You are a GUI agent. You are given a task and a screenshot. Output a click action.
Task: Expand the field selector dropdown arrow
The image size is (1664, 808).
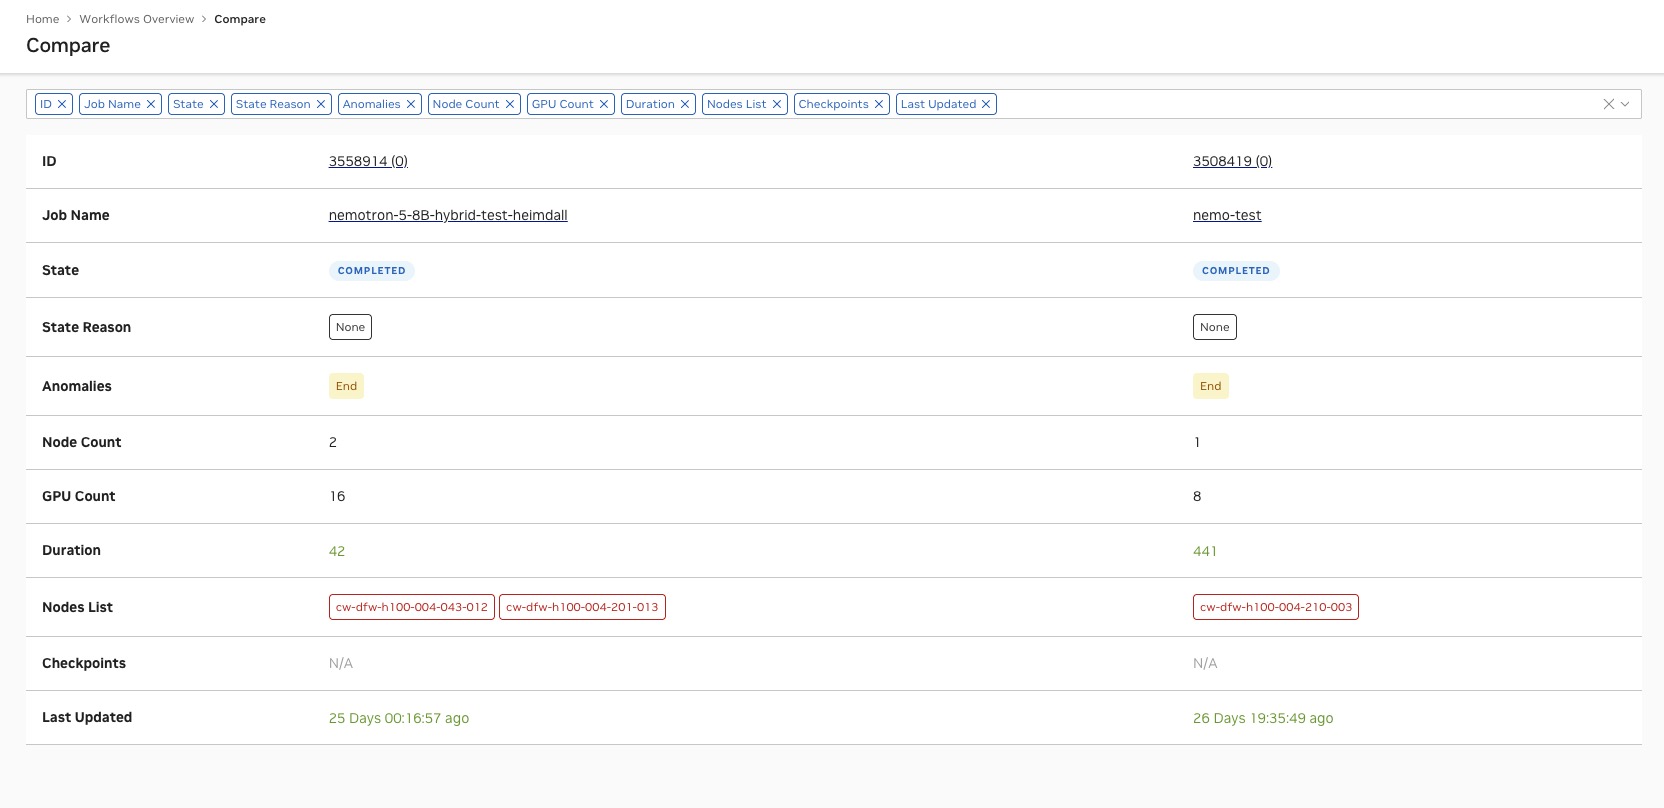[1625, 104]
